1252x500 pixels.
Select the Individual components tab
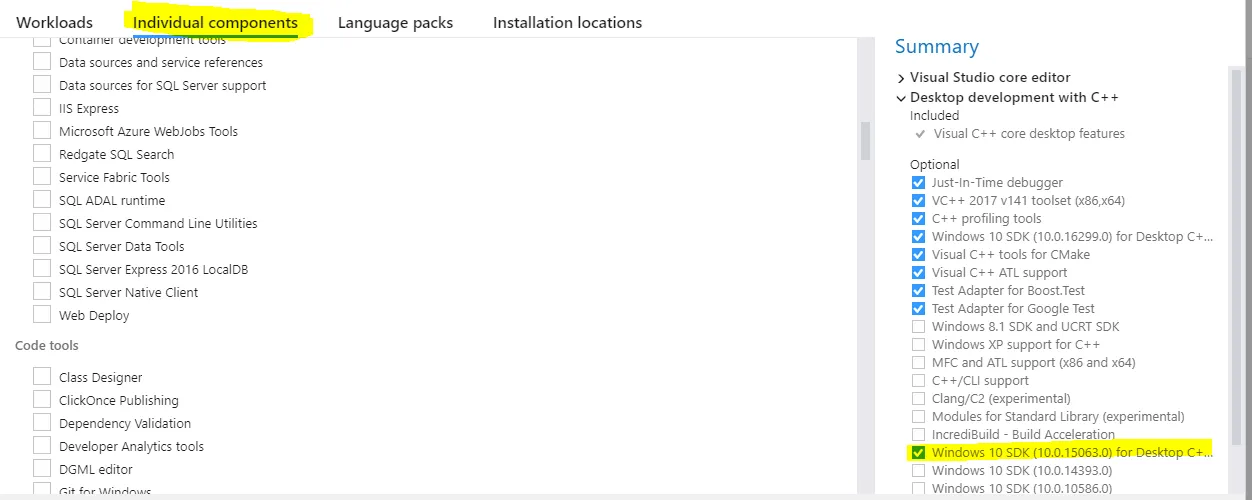click(215, 22)
